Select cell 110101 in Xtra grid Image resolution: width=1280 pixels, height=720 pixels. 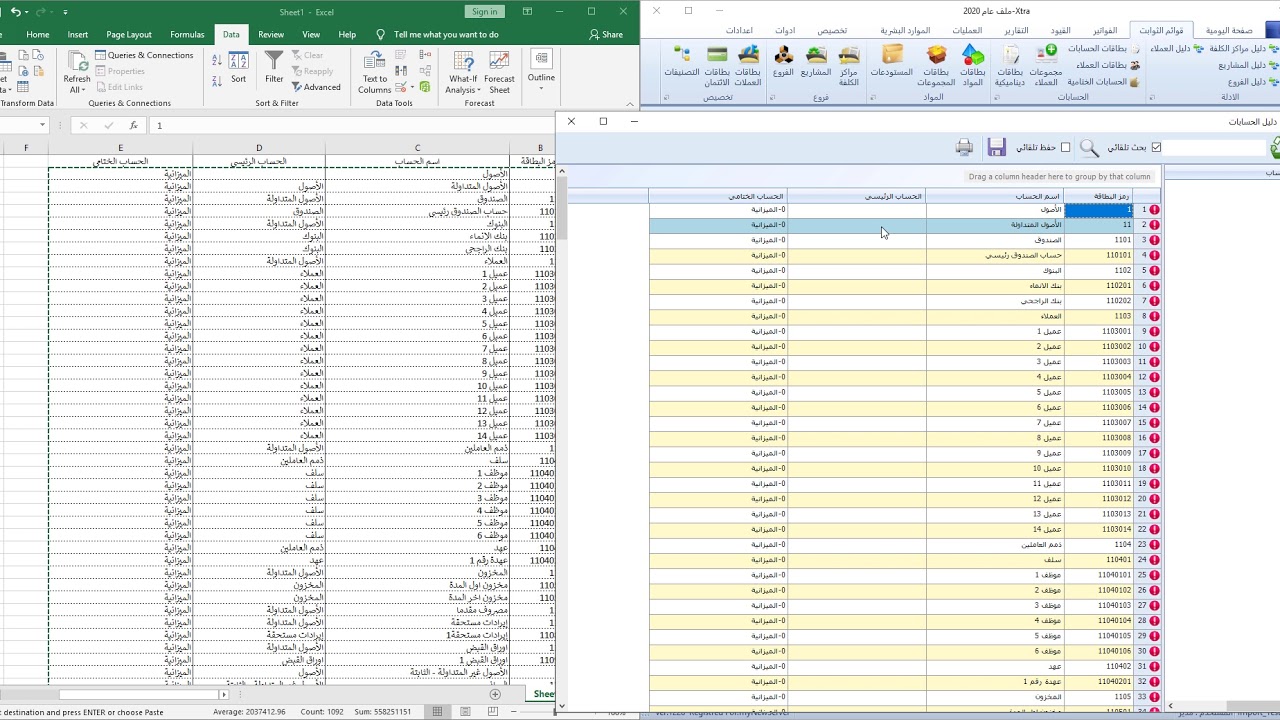(1098, 255)
